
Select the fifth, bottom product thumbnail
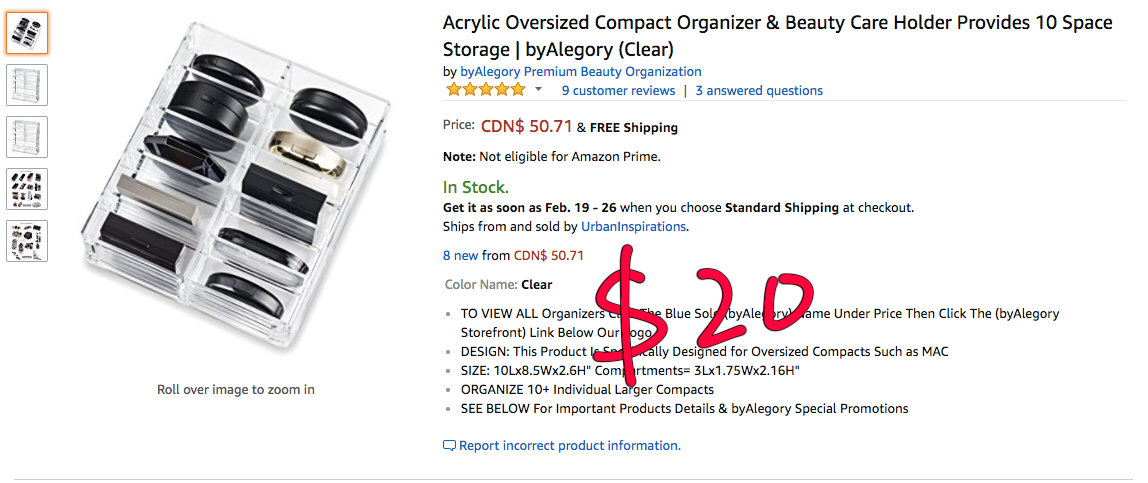point(26,241)
